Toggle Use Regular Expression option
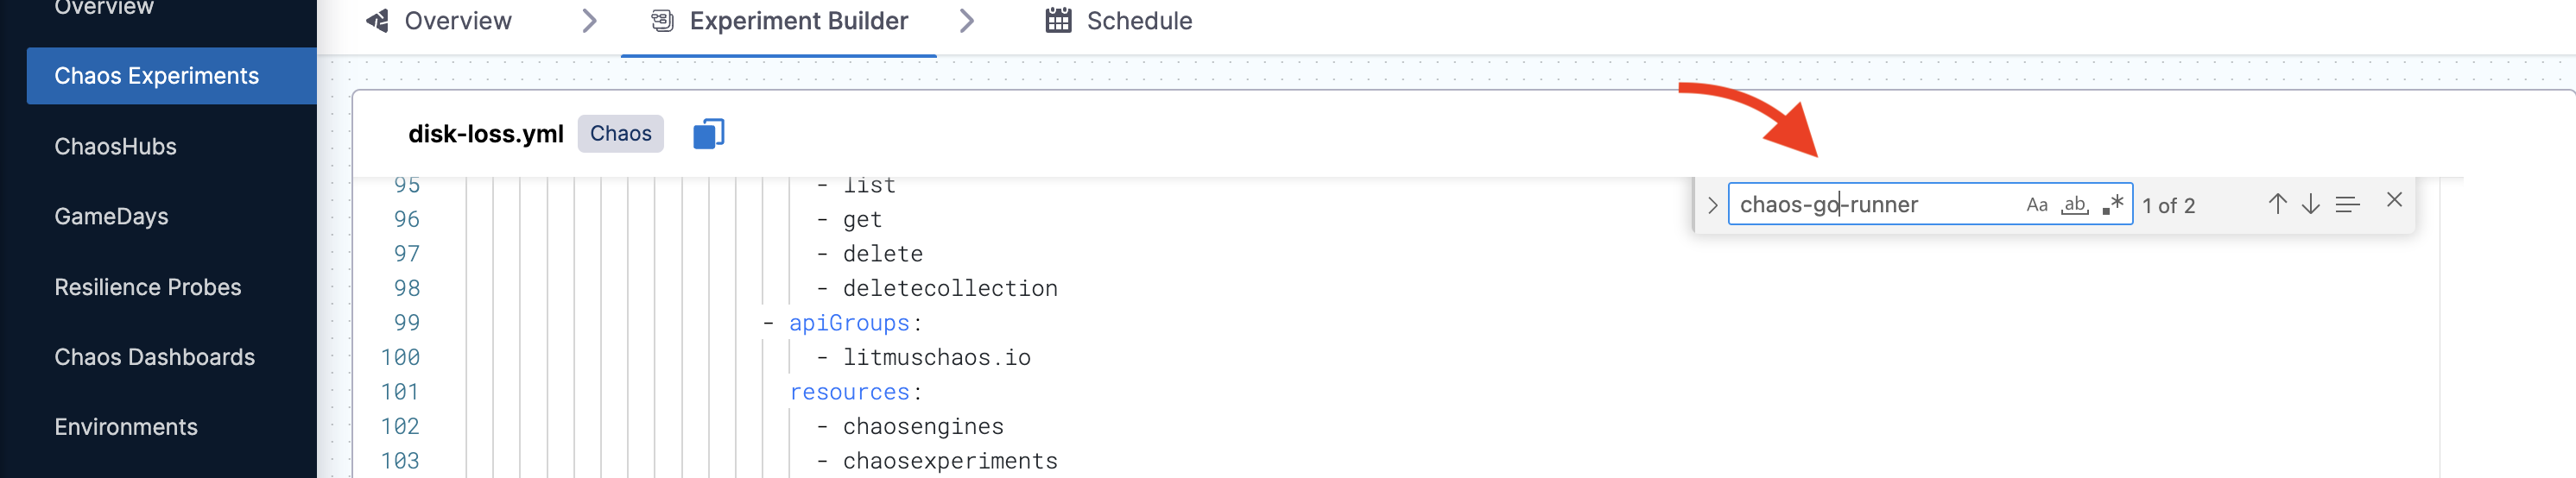 coord(2112,205)
